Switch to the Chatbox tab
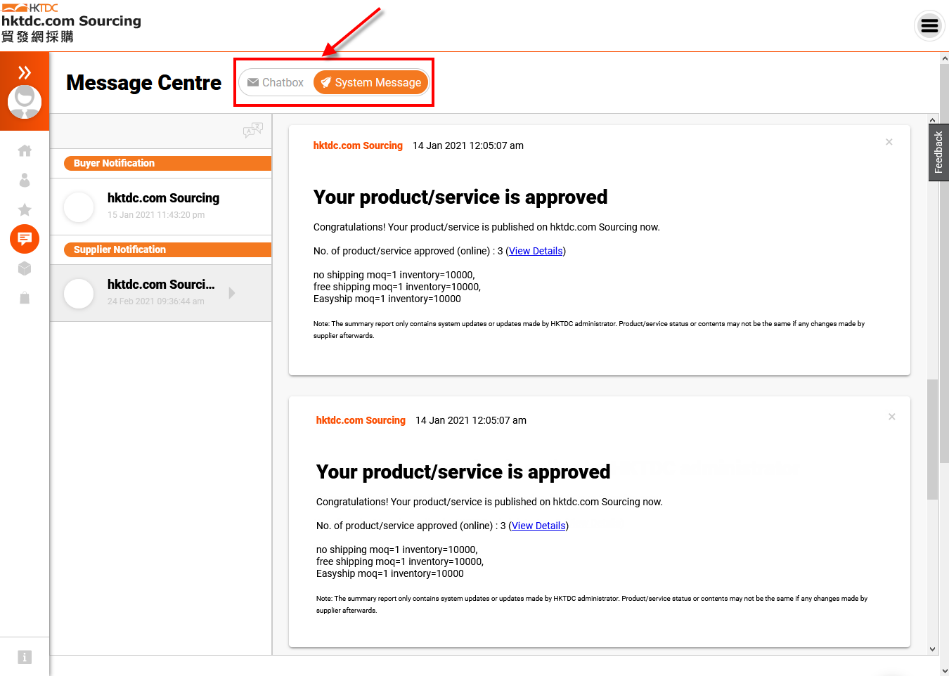This screenshot has height=676, width=949. pos(276,82)
